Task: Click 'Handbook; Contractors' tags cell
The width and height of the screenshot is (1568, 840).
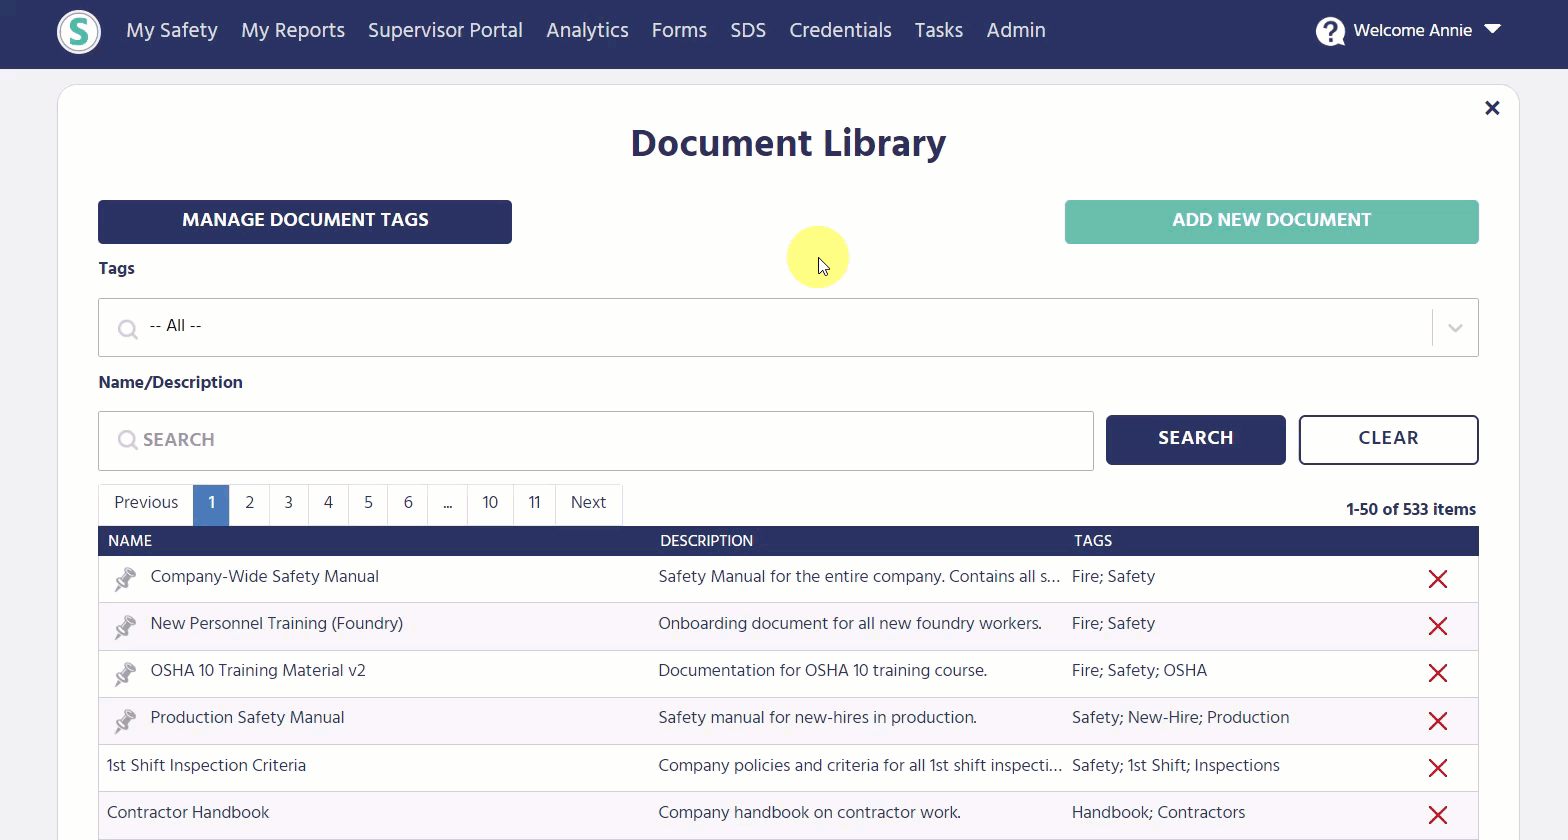Action: [x=1158, y=813]
